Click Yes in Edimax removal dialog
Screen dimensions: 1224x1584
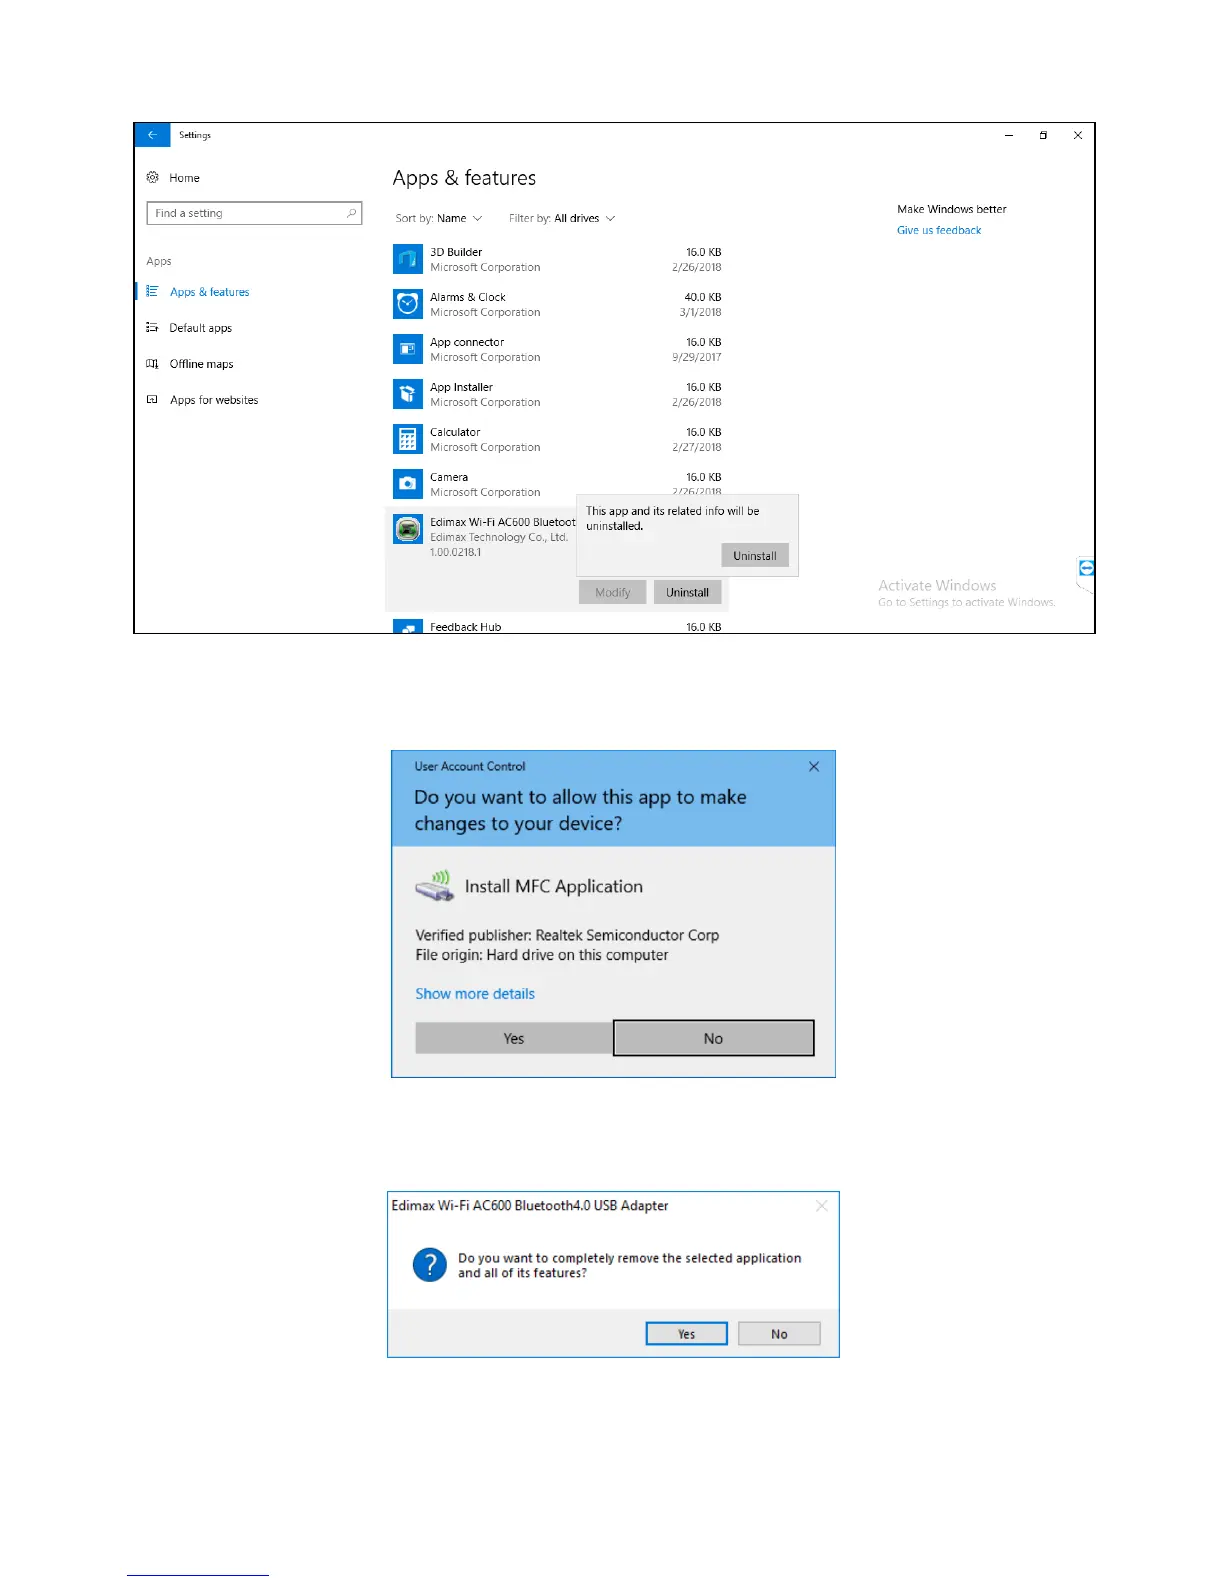686,1334
